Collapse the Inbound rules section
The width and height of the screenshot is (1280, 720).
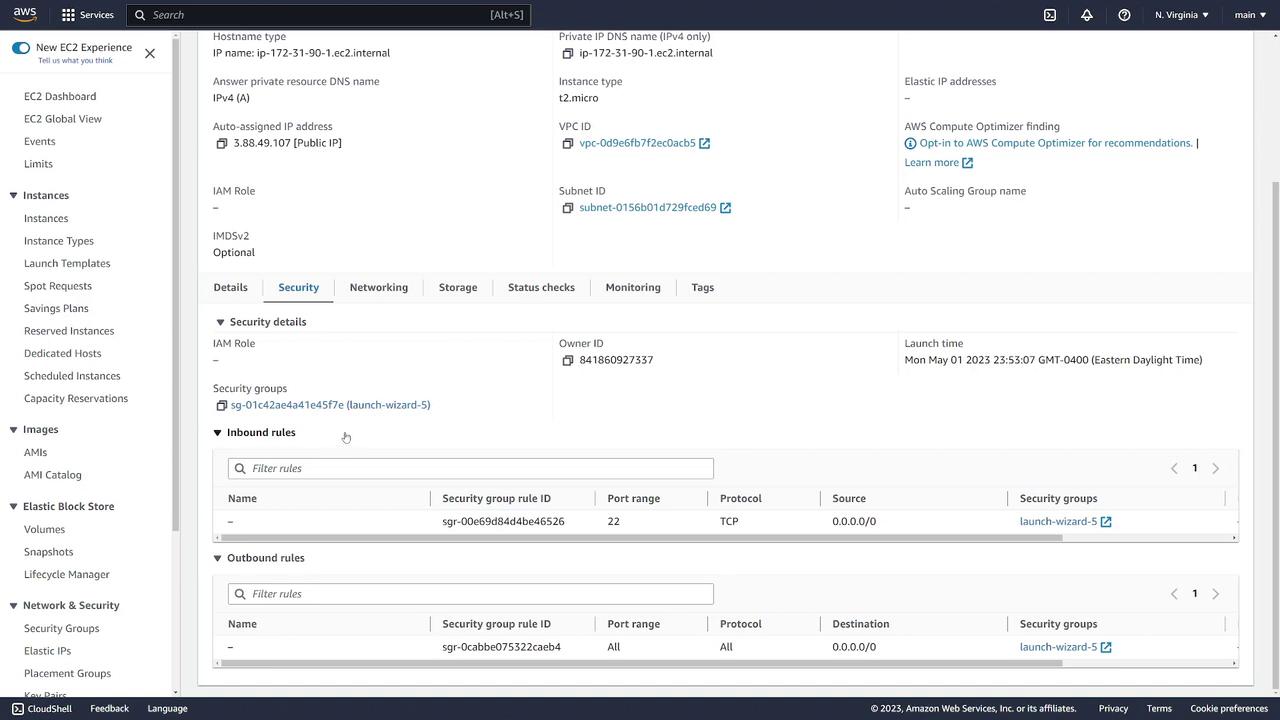[x=217, y=433]
